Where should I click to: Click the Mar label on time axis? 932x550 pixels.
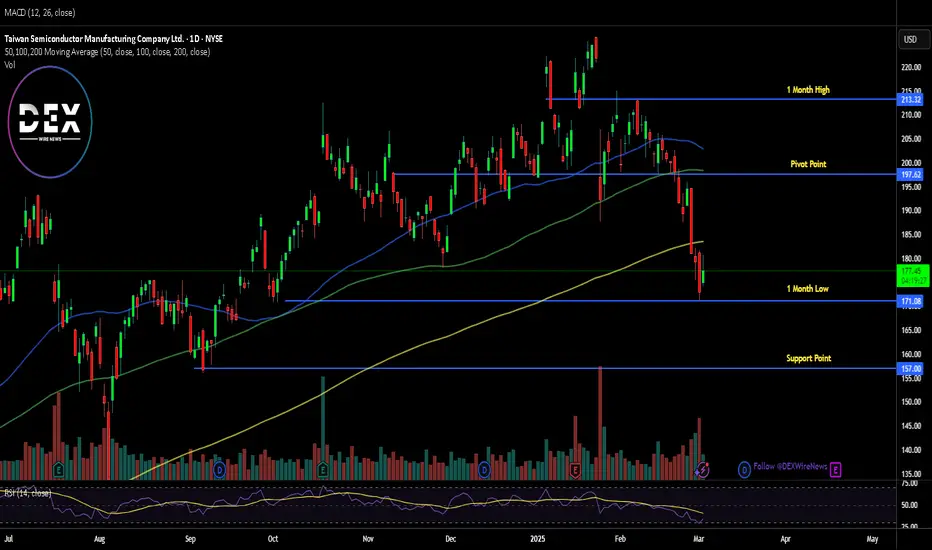pyautogui.click(x=698, y=539)
